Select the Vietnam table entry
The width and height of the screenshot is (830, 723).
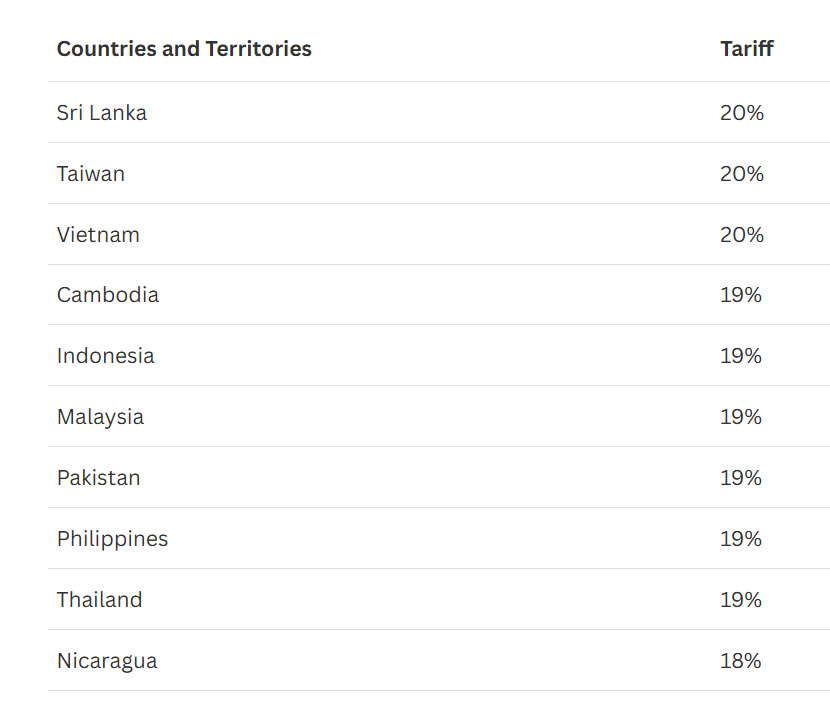pos(98,234)
